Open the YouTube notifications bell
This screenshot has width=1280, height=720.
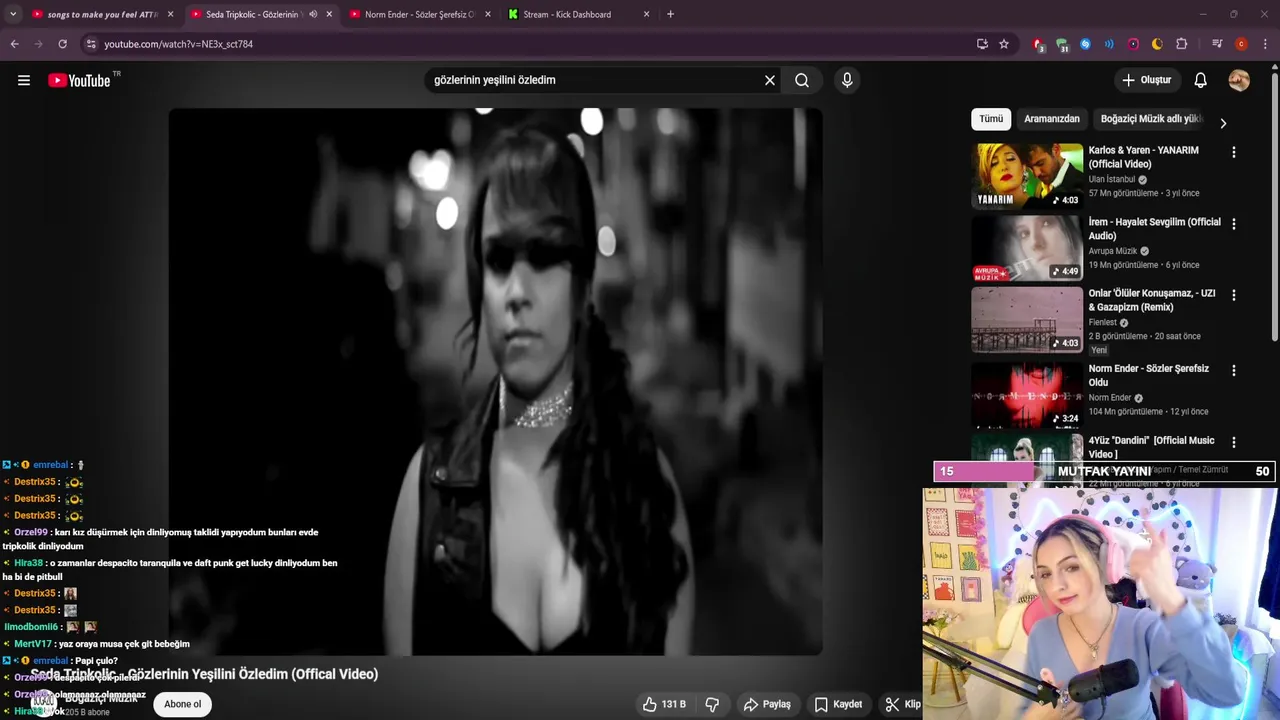pos(1200,80)
